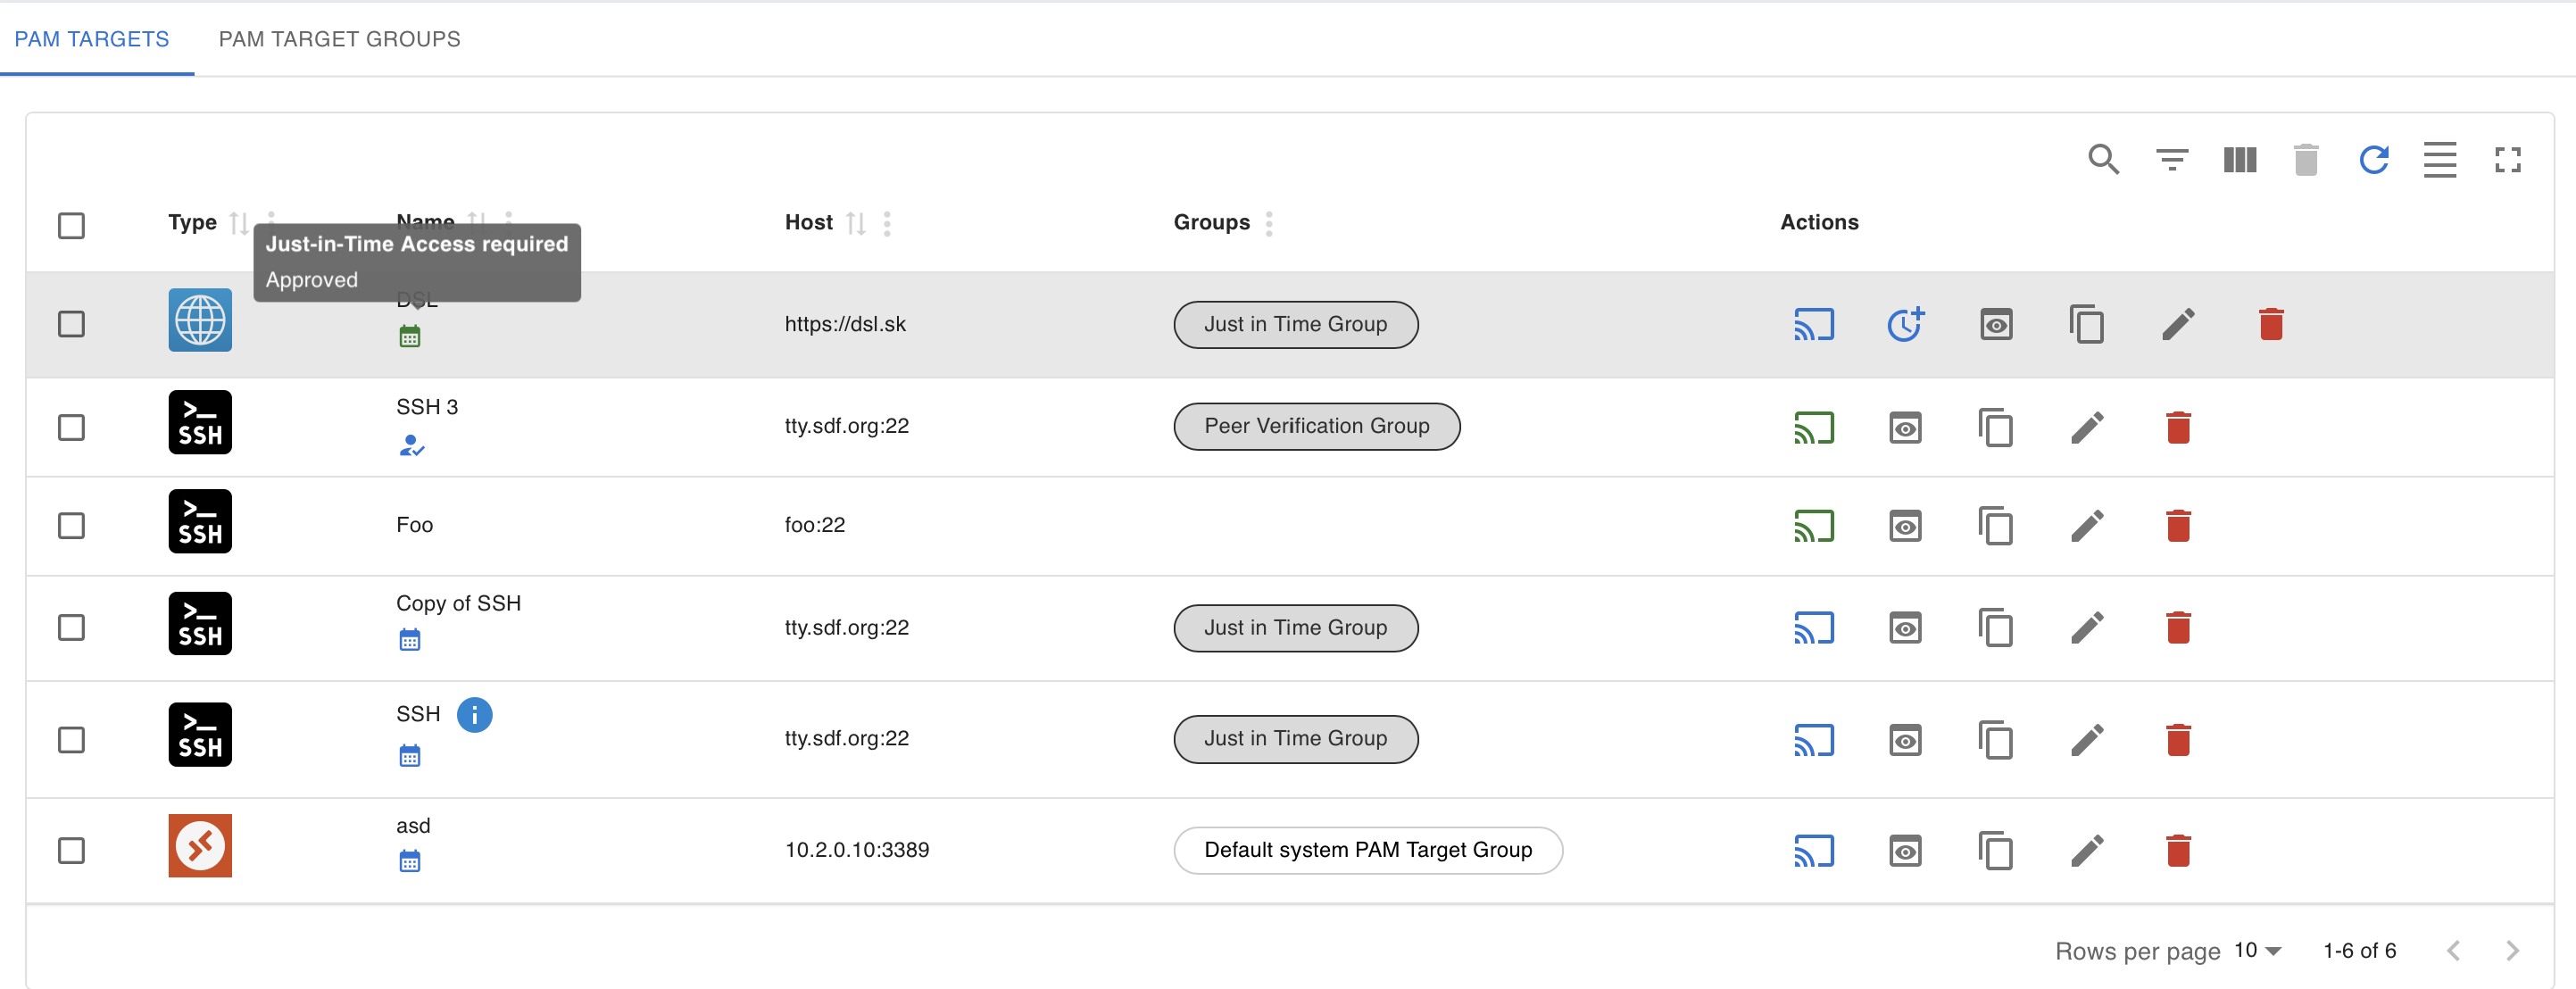
Task: Duplicate the Copy of SSH target
Action: point(1995,628)
